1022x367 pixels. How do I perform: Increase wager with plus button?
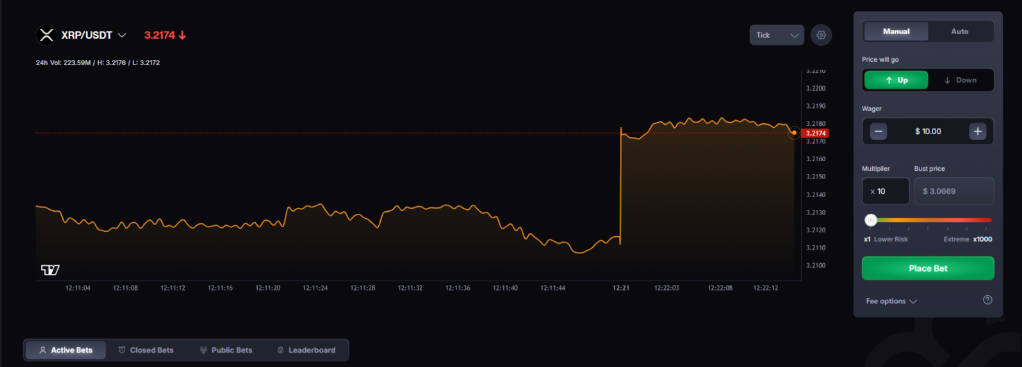coord(978,131)
